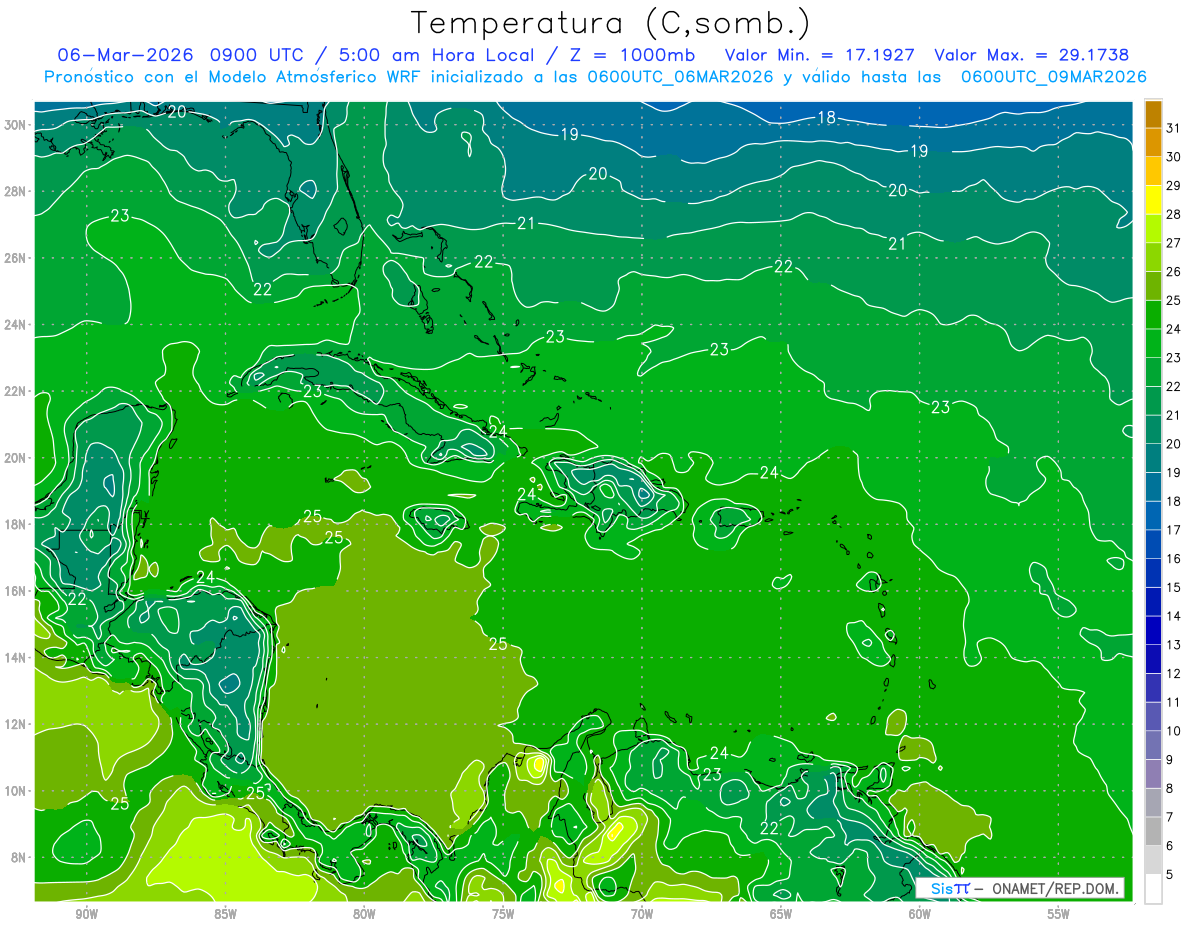This screenshot has height=927, width=1200.
Task: Click the legend value "8"
Action: 1171,789
